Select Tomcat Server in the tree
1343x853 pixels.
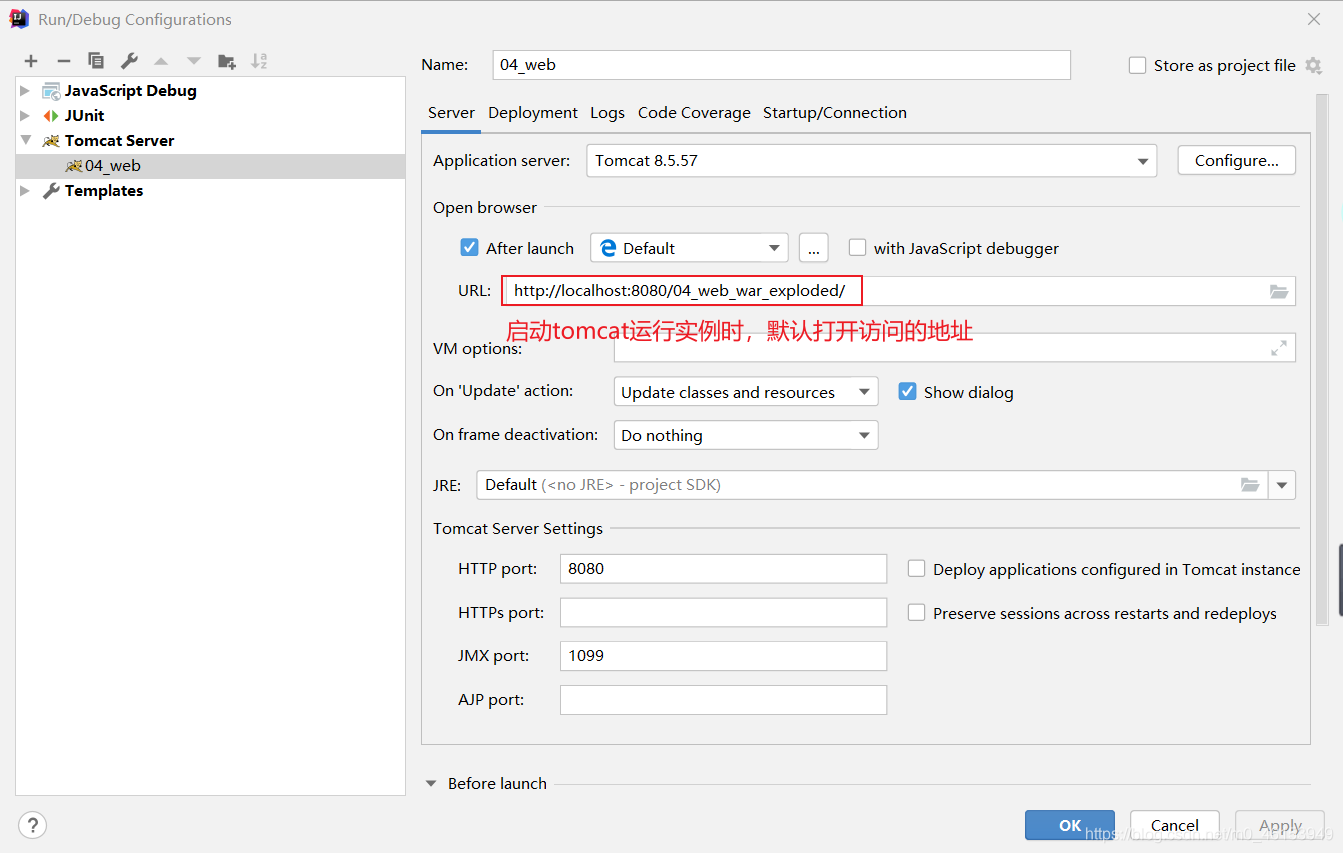(x=119, y=140)
